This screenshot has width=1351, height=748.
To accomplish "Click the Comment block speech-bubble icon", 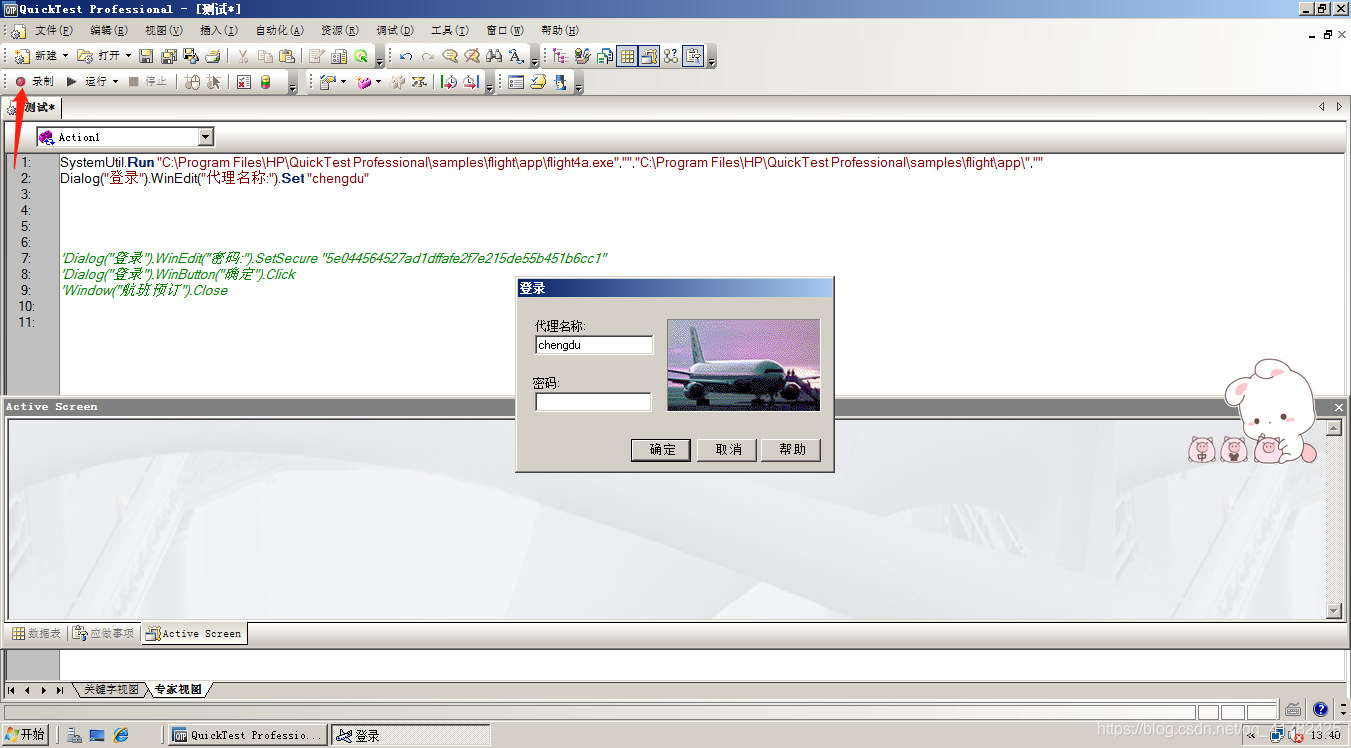I will [451, 56].
